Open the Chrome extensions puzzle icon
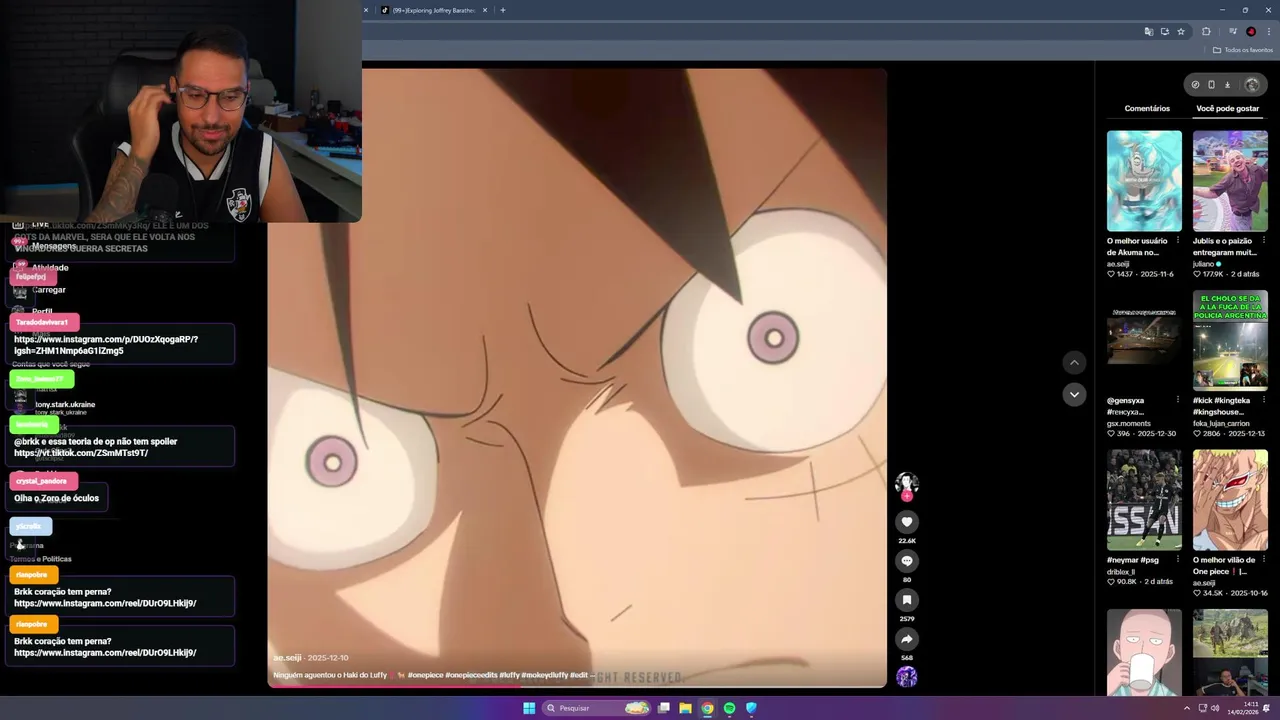Screen dimensions: 1280x720 coord(1206,32)
